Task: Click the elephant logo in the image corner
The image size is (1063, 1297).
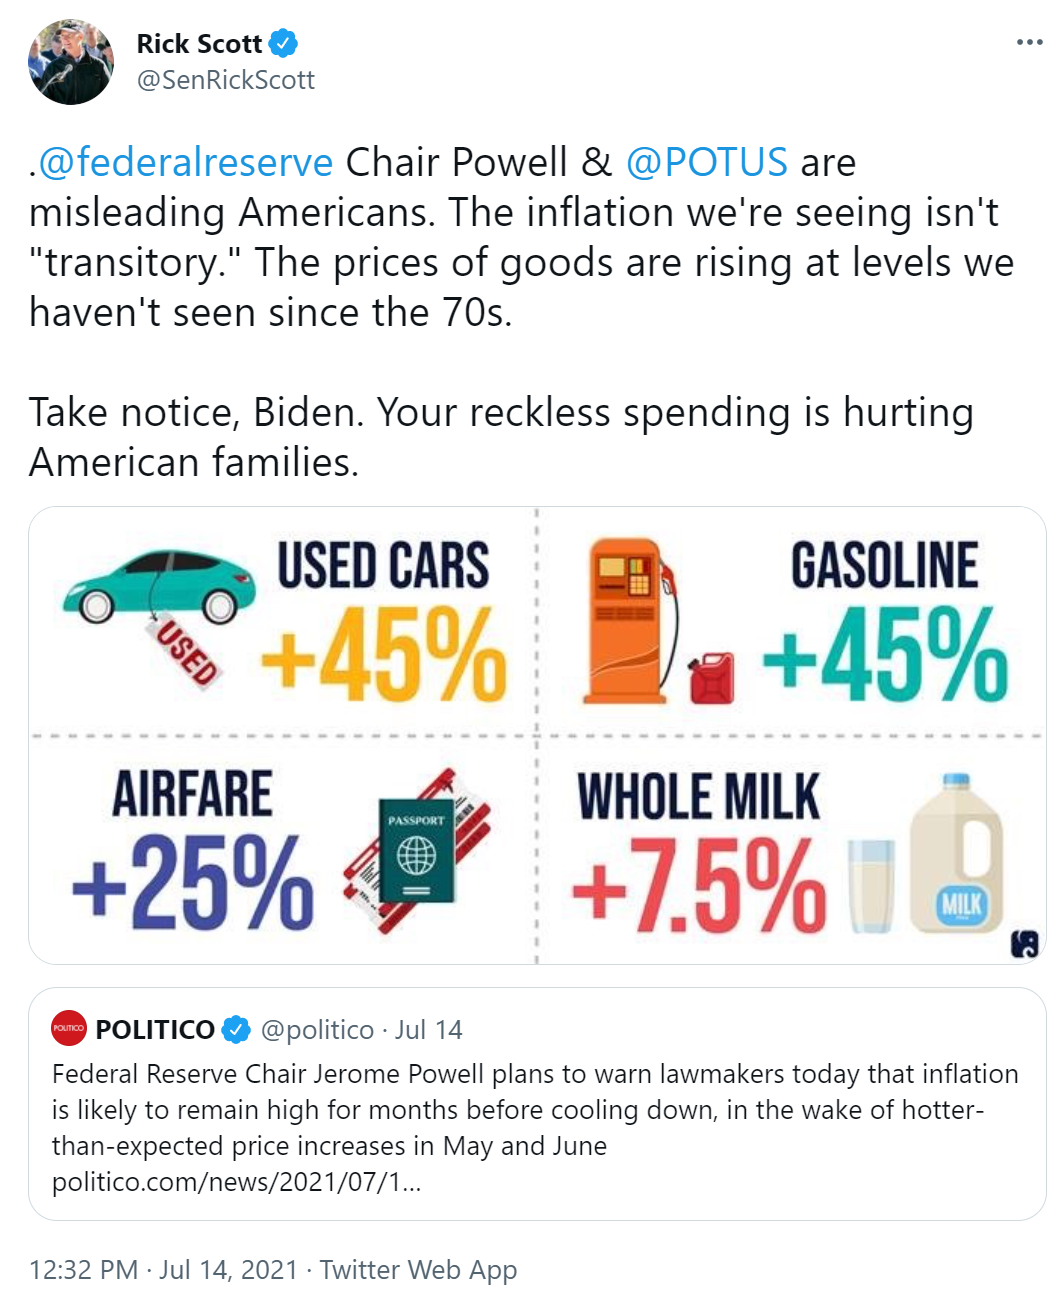Action: click(x=1025, y=944)
